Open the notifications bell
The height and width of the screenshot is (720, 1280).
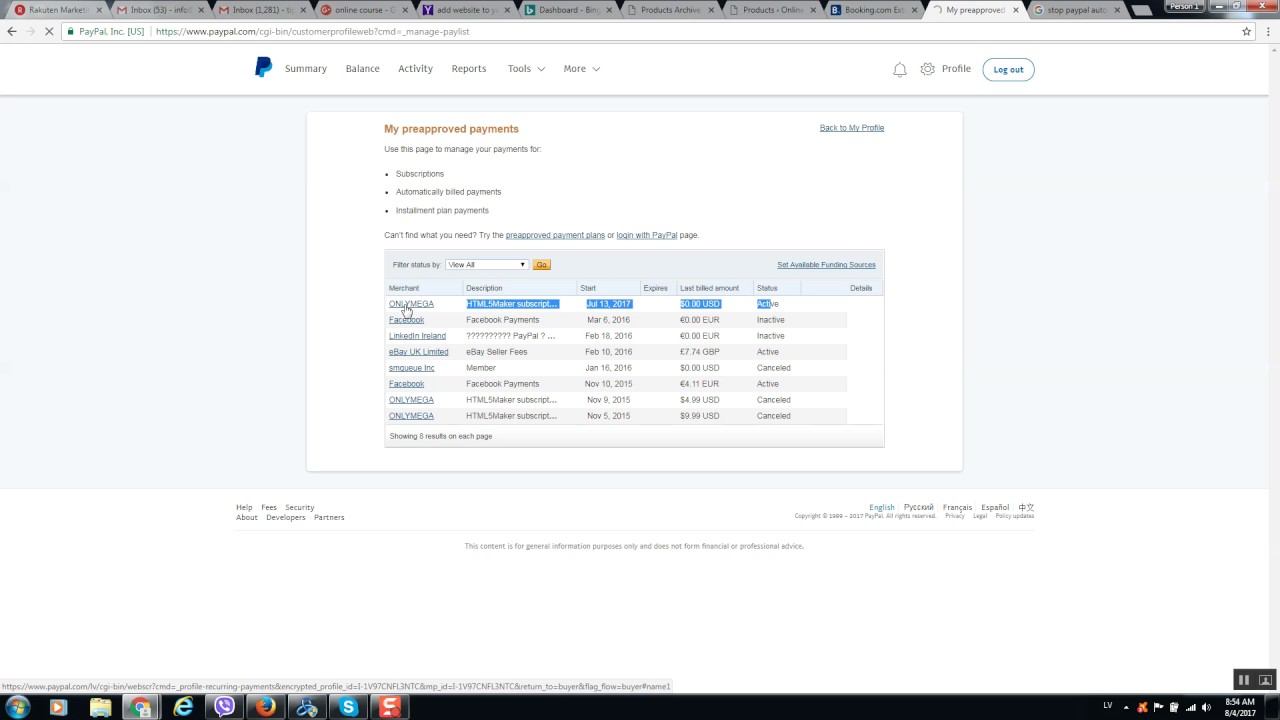pos(900,69)
